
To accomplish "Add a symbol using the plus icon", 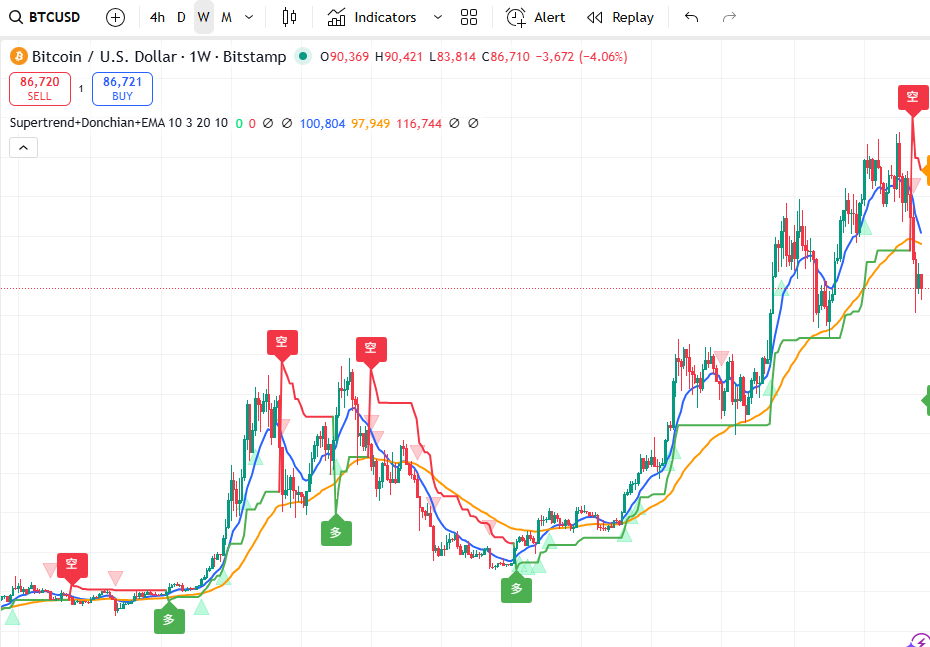I will point(114,17).
